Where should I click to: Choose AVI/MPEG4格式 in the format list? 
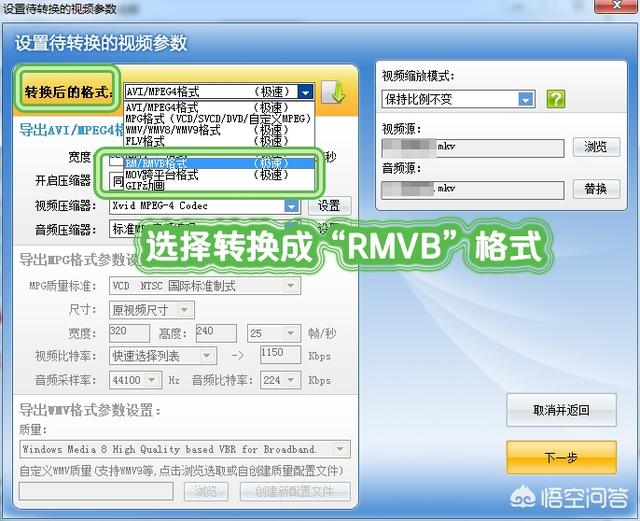pyautogui.click(x=219, y=108)
